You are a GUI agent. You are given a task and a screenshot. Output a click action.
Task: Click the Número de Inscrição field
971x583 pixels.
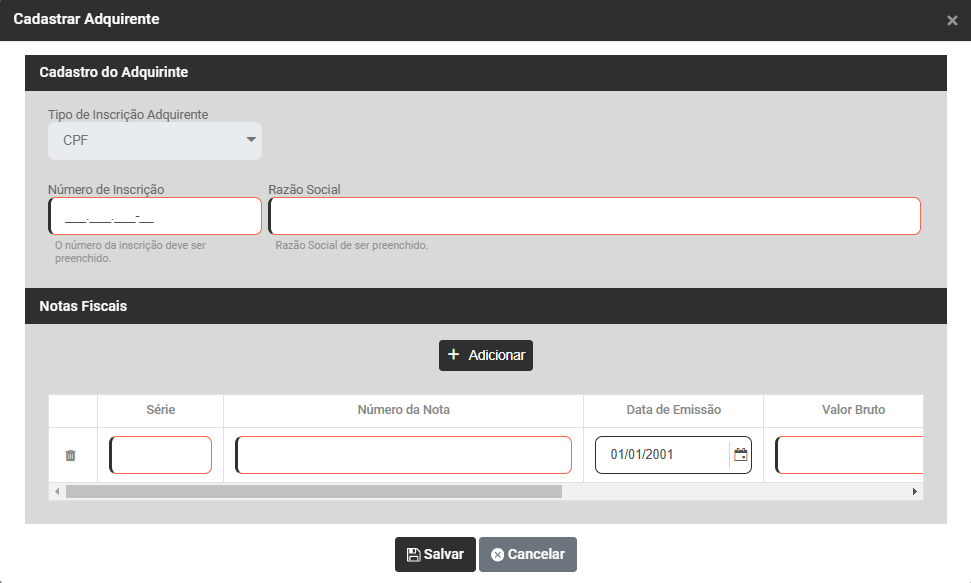tap(155, 216)
